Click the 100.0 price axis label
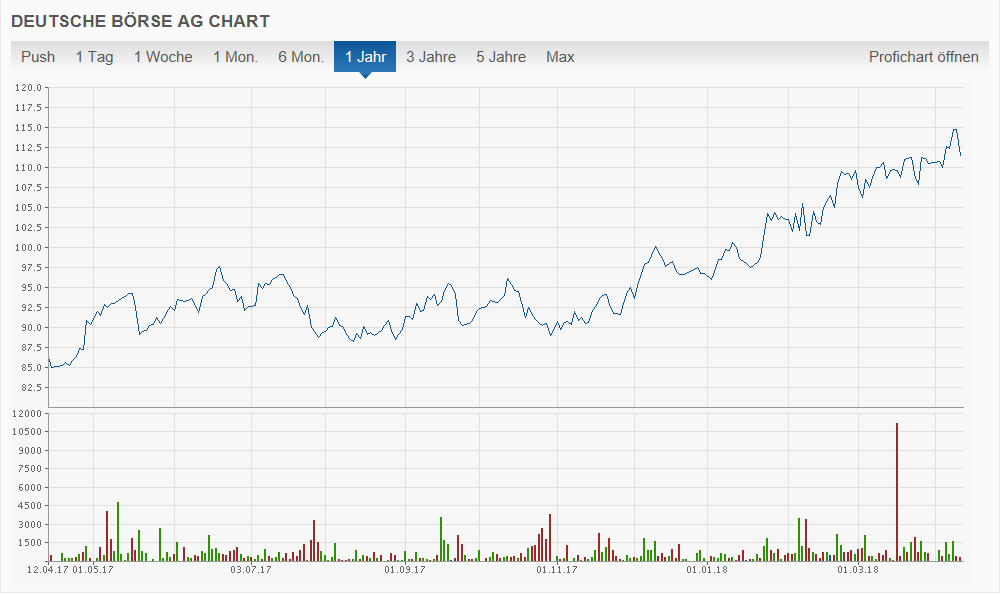Image resolution: width=1001 pixels, height=595 pixels. pos(29,248)
